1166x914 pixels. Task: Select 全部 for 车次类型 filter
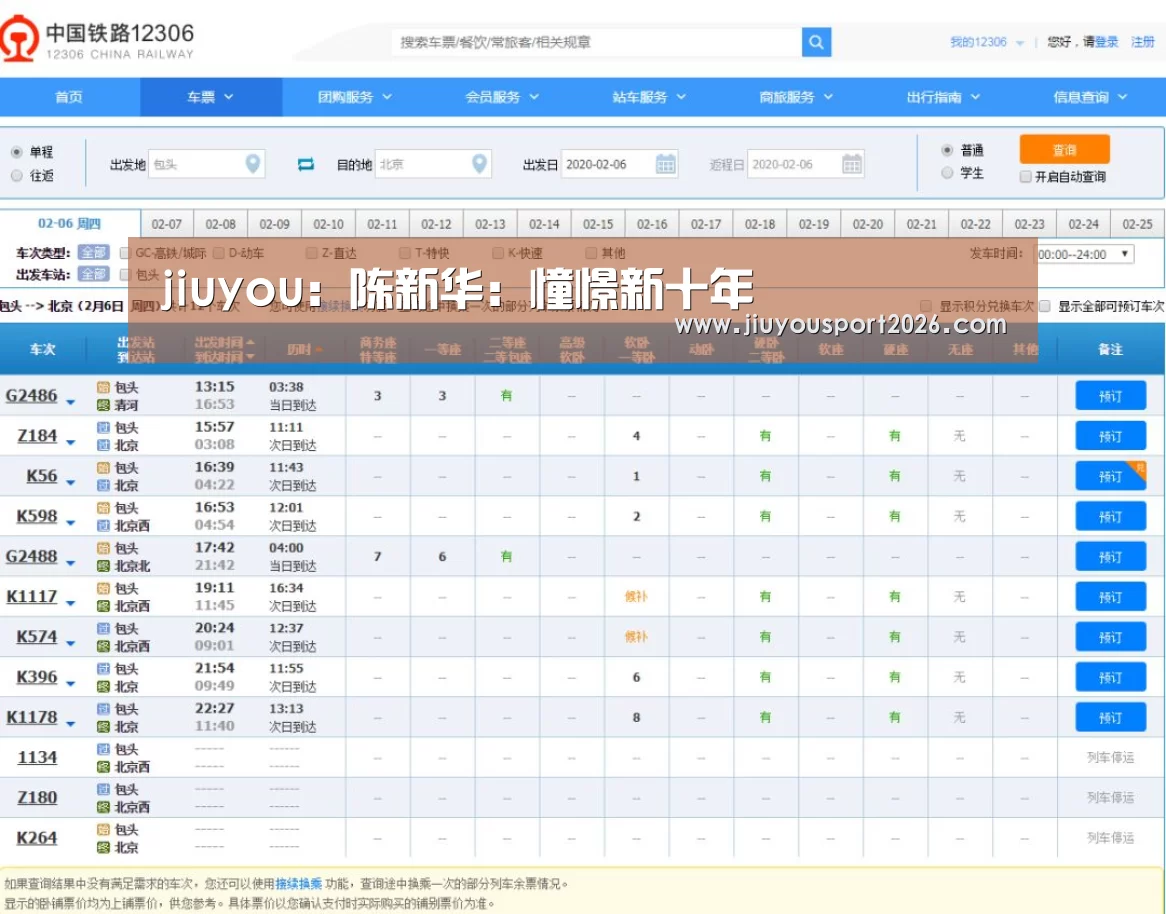coord(94,253)
